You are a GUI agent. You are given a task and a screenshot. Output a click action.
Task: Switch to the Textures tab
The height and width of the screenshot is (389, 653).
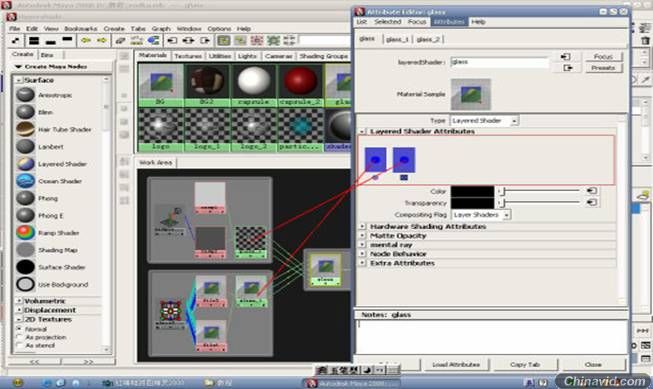188,56
